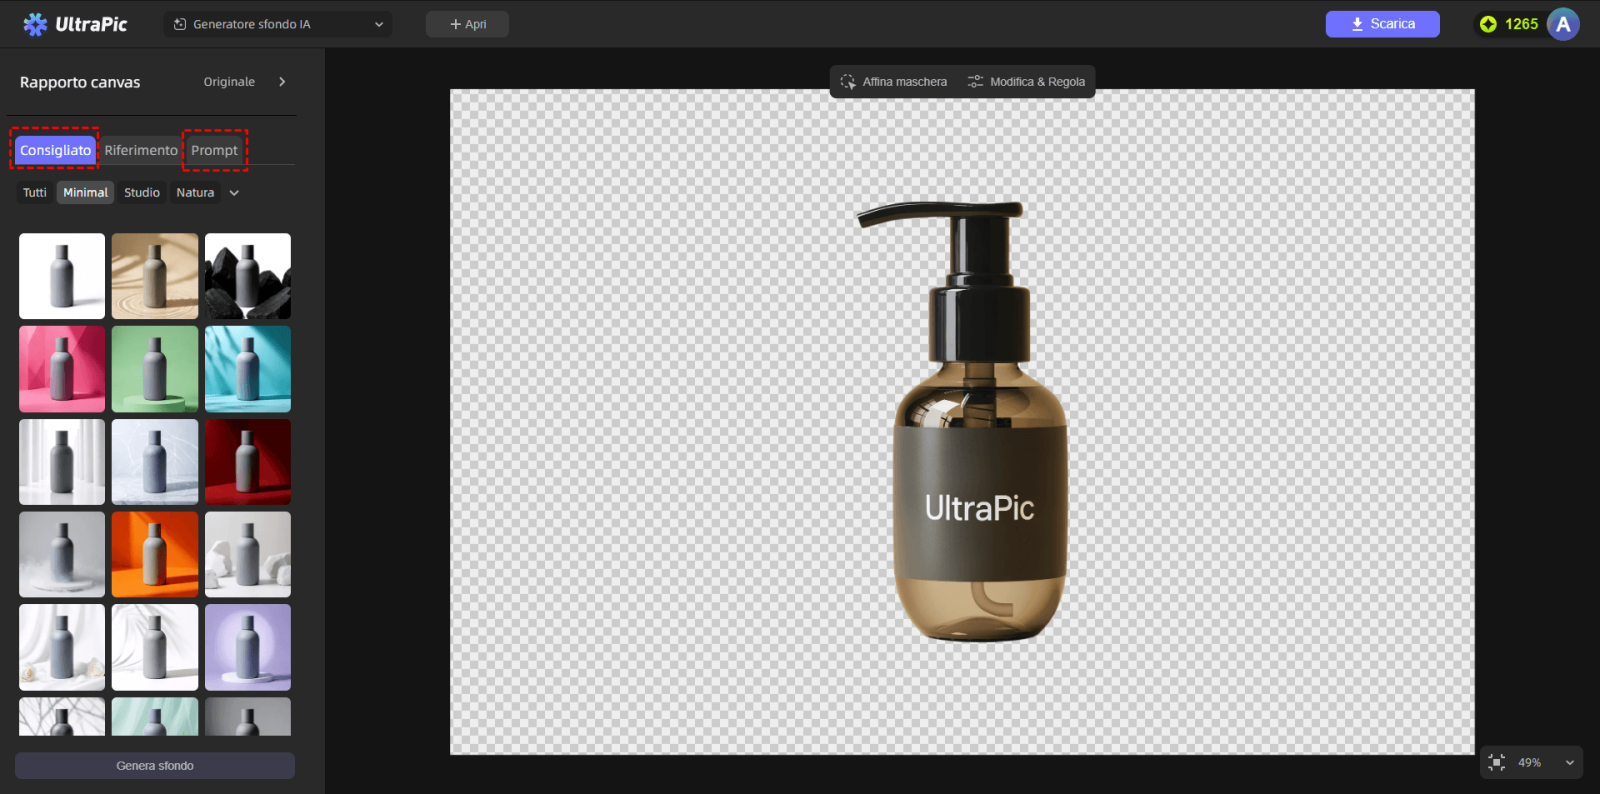Expand more category filters chevron
Viewport: 1600px width, 794px height.
point(234,193)
